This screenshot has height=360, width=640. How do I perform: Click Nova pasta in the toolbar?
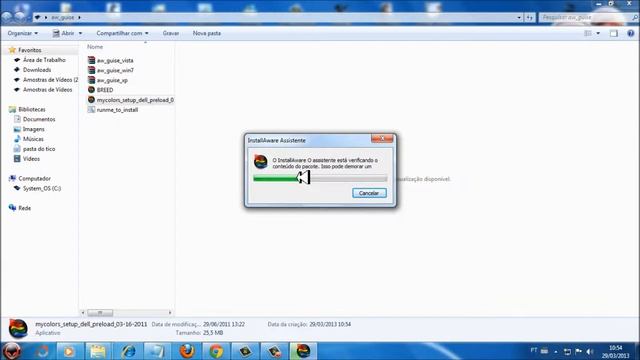pyautogui.click(x=207, y=33)
